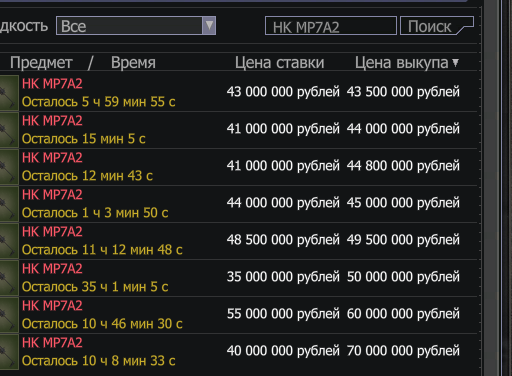Click item icon of 45 000 000 buyout listing
The width and height of the screenshot is (512, 376).
(9, 203)
